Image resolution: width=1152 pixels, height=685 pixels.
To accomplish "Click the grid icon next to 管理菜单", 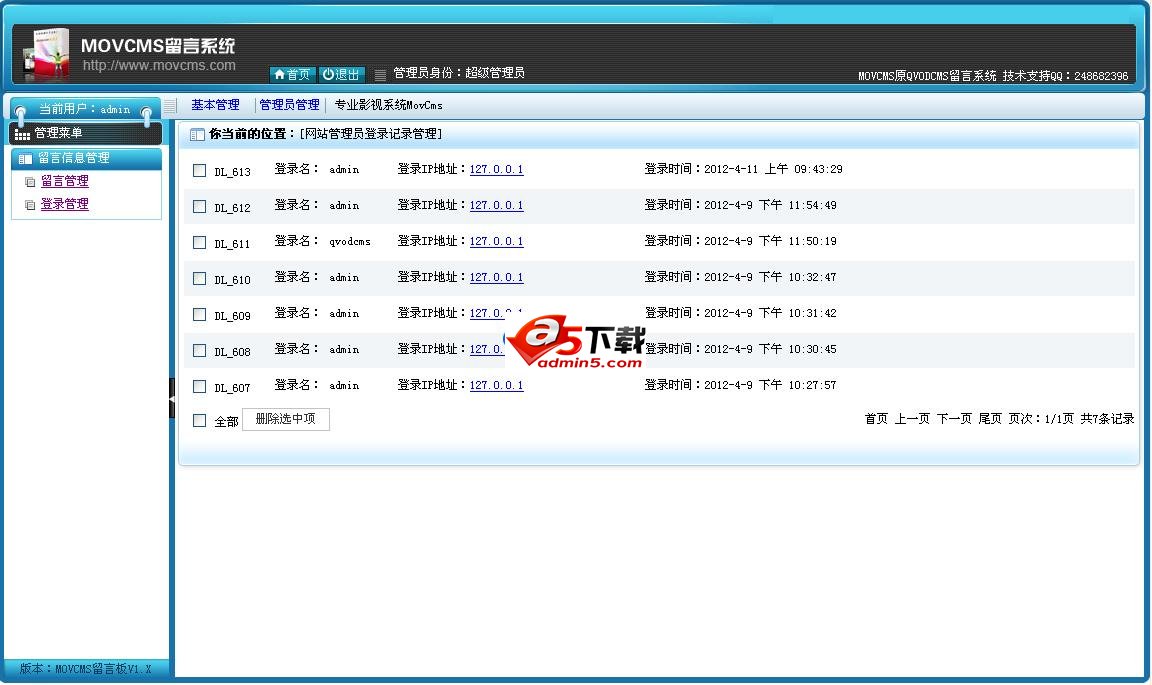I will point(22,134).
